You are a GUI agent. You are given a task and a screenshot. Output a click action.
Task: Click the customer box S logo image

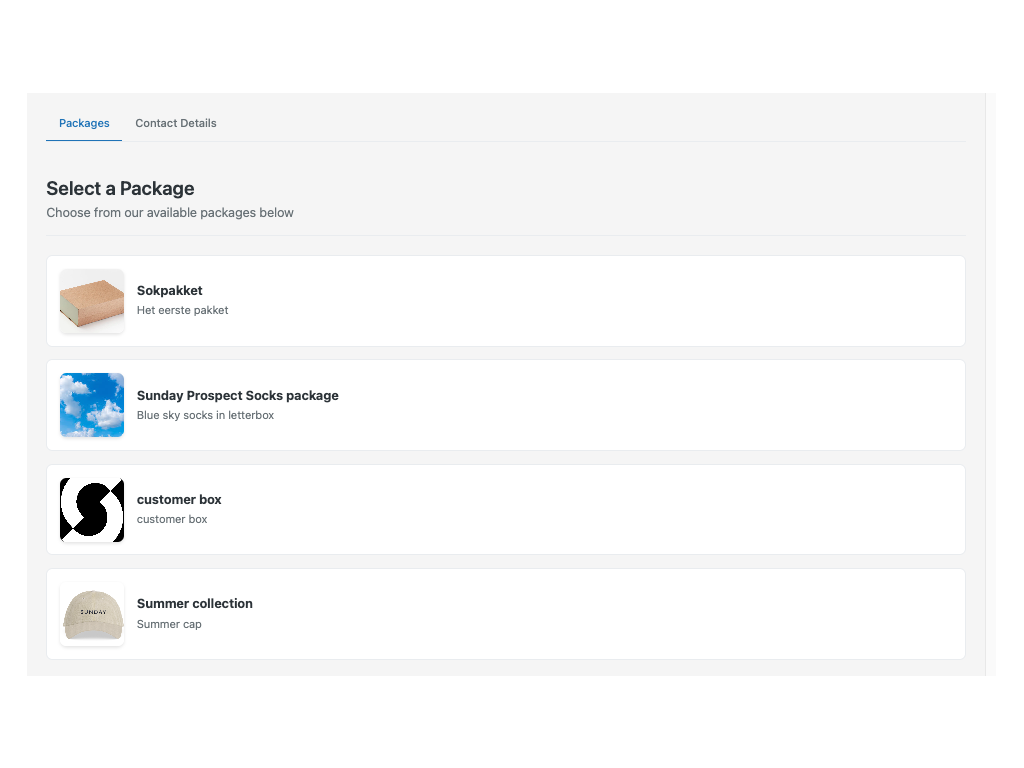click(x=91, y=509)
